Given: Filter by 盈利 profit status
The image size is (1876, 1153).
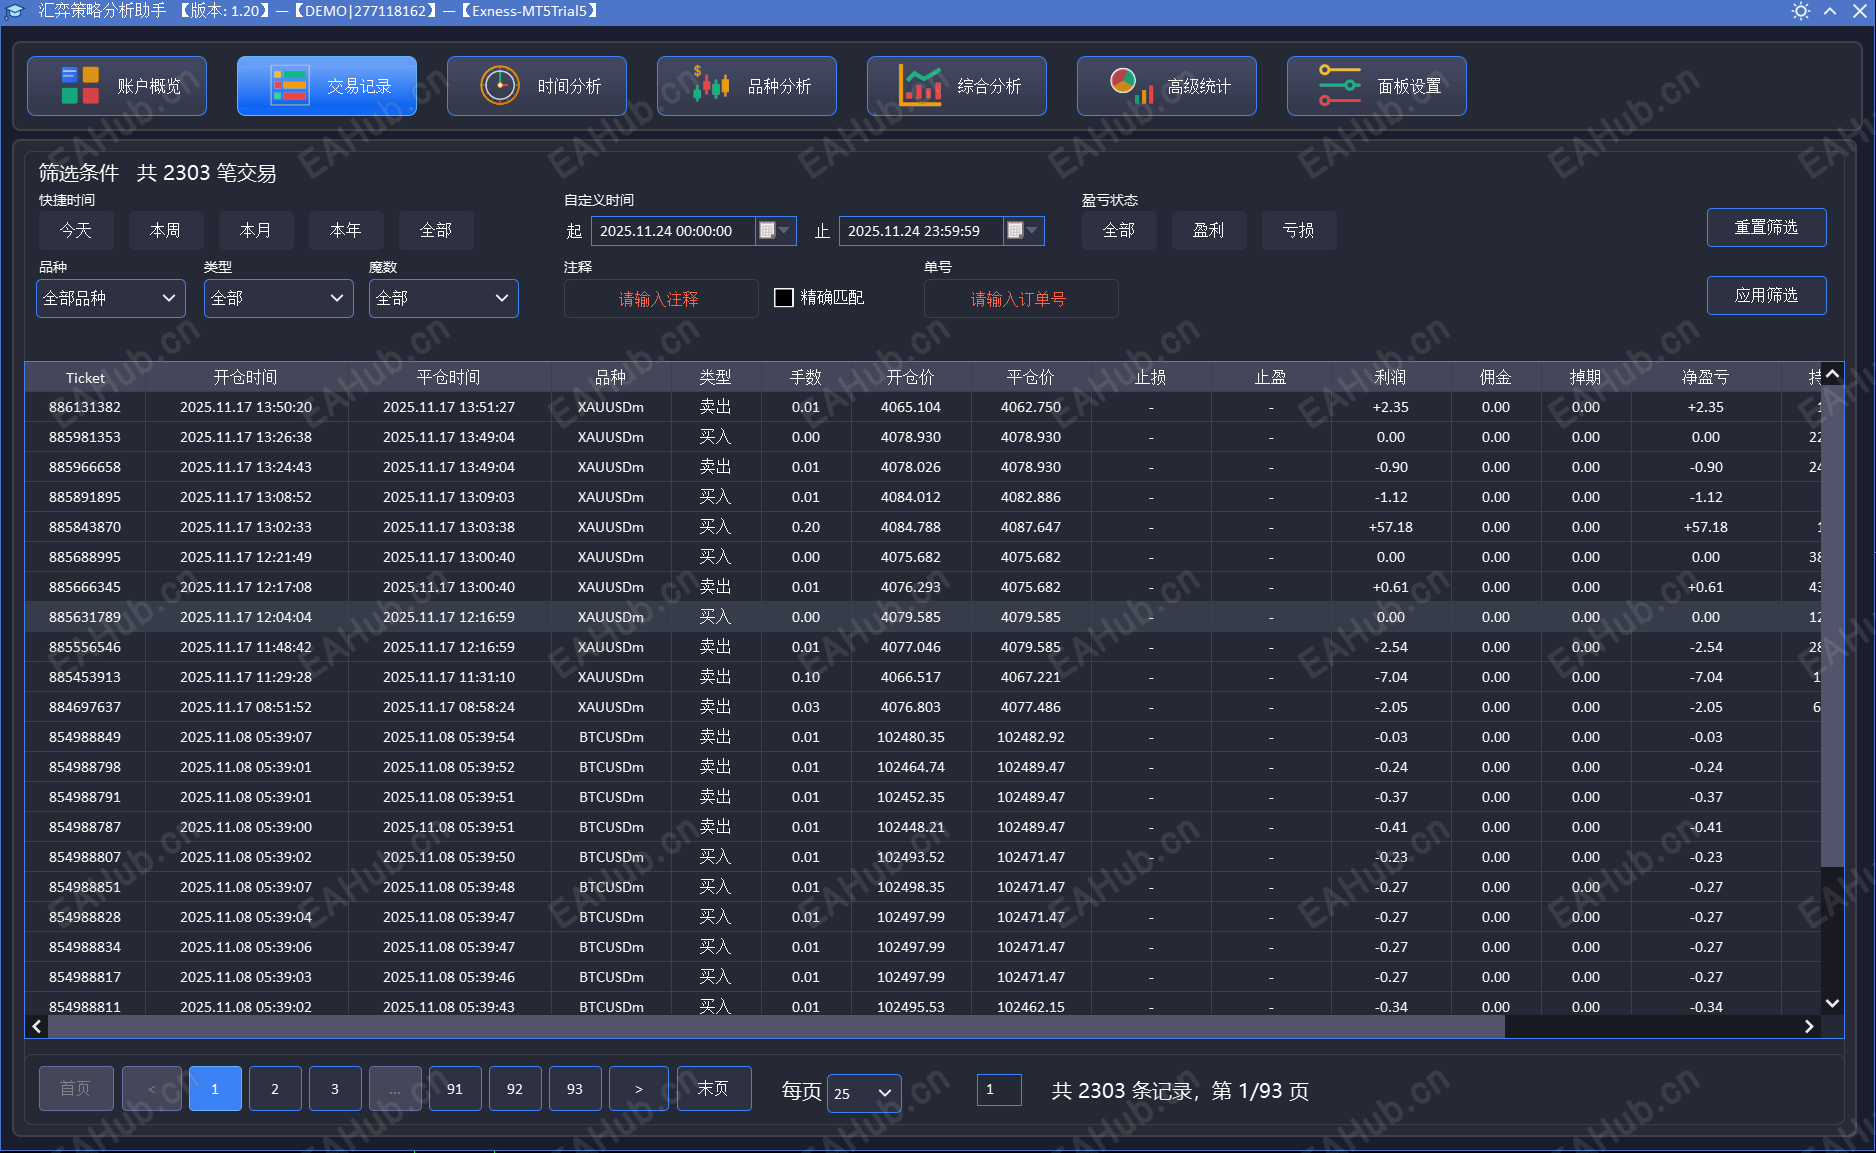Looking at the screenshot, I should pyautogui.click(x=1208, y=231).
